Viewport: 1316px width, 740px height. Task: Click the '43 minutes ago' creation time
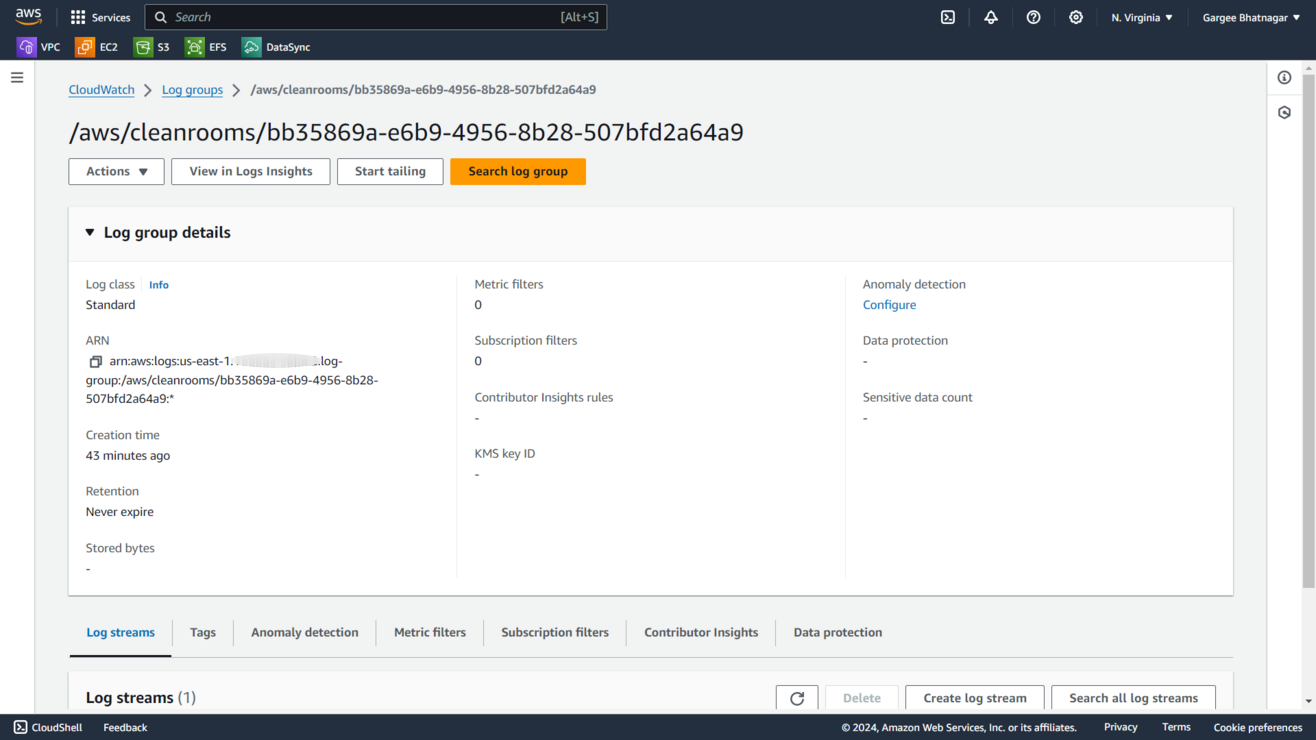click(128, 455)
